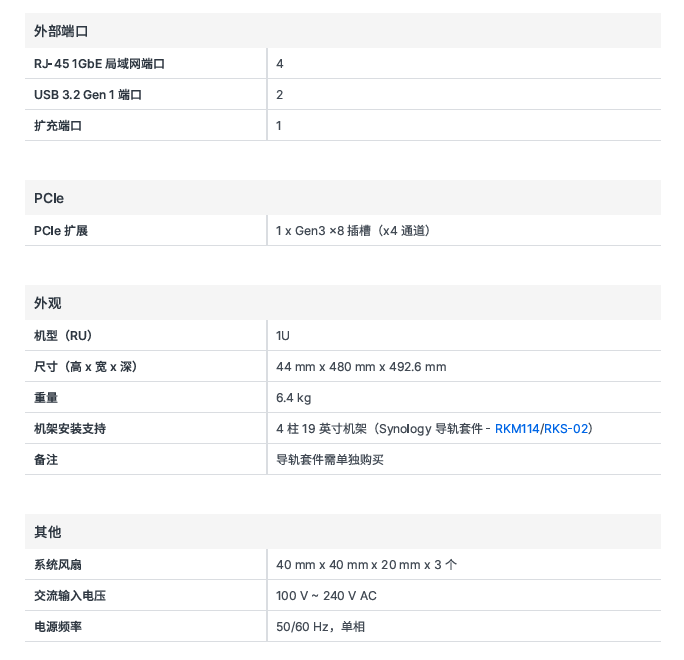Click the 外观 section header
This screenshot has height=660, width=684.
48,303
